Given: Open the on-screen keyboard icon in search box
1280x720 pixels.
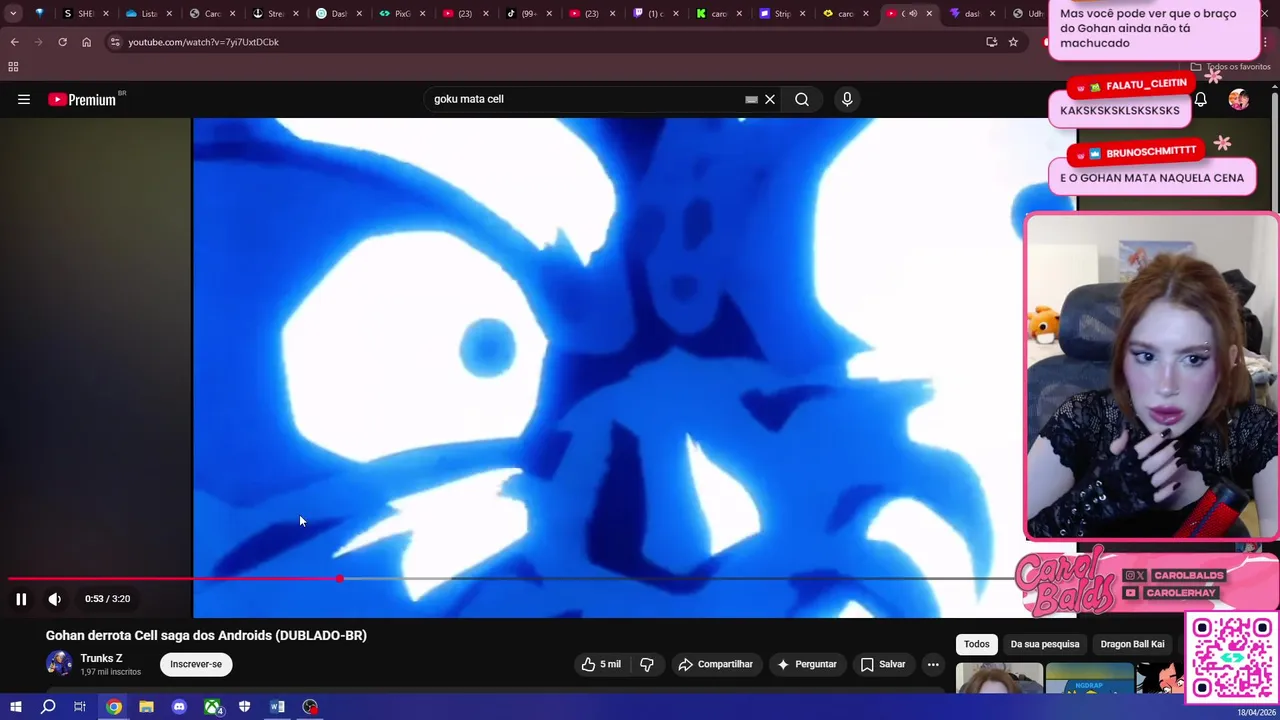Looking at the screenshot, I should coord(751,99).
